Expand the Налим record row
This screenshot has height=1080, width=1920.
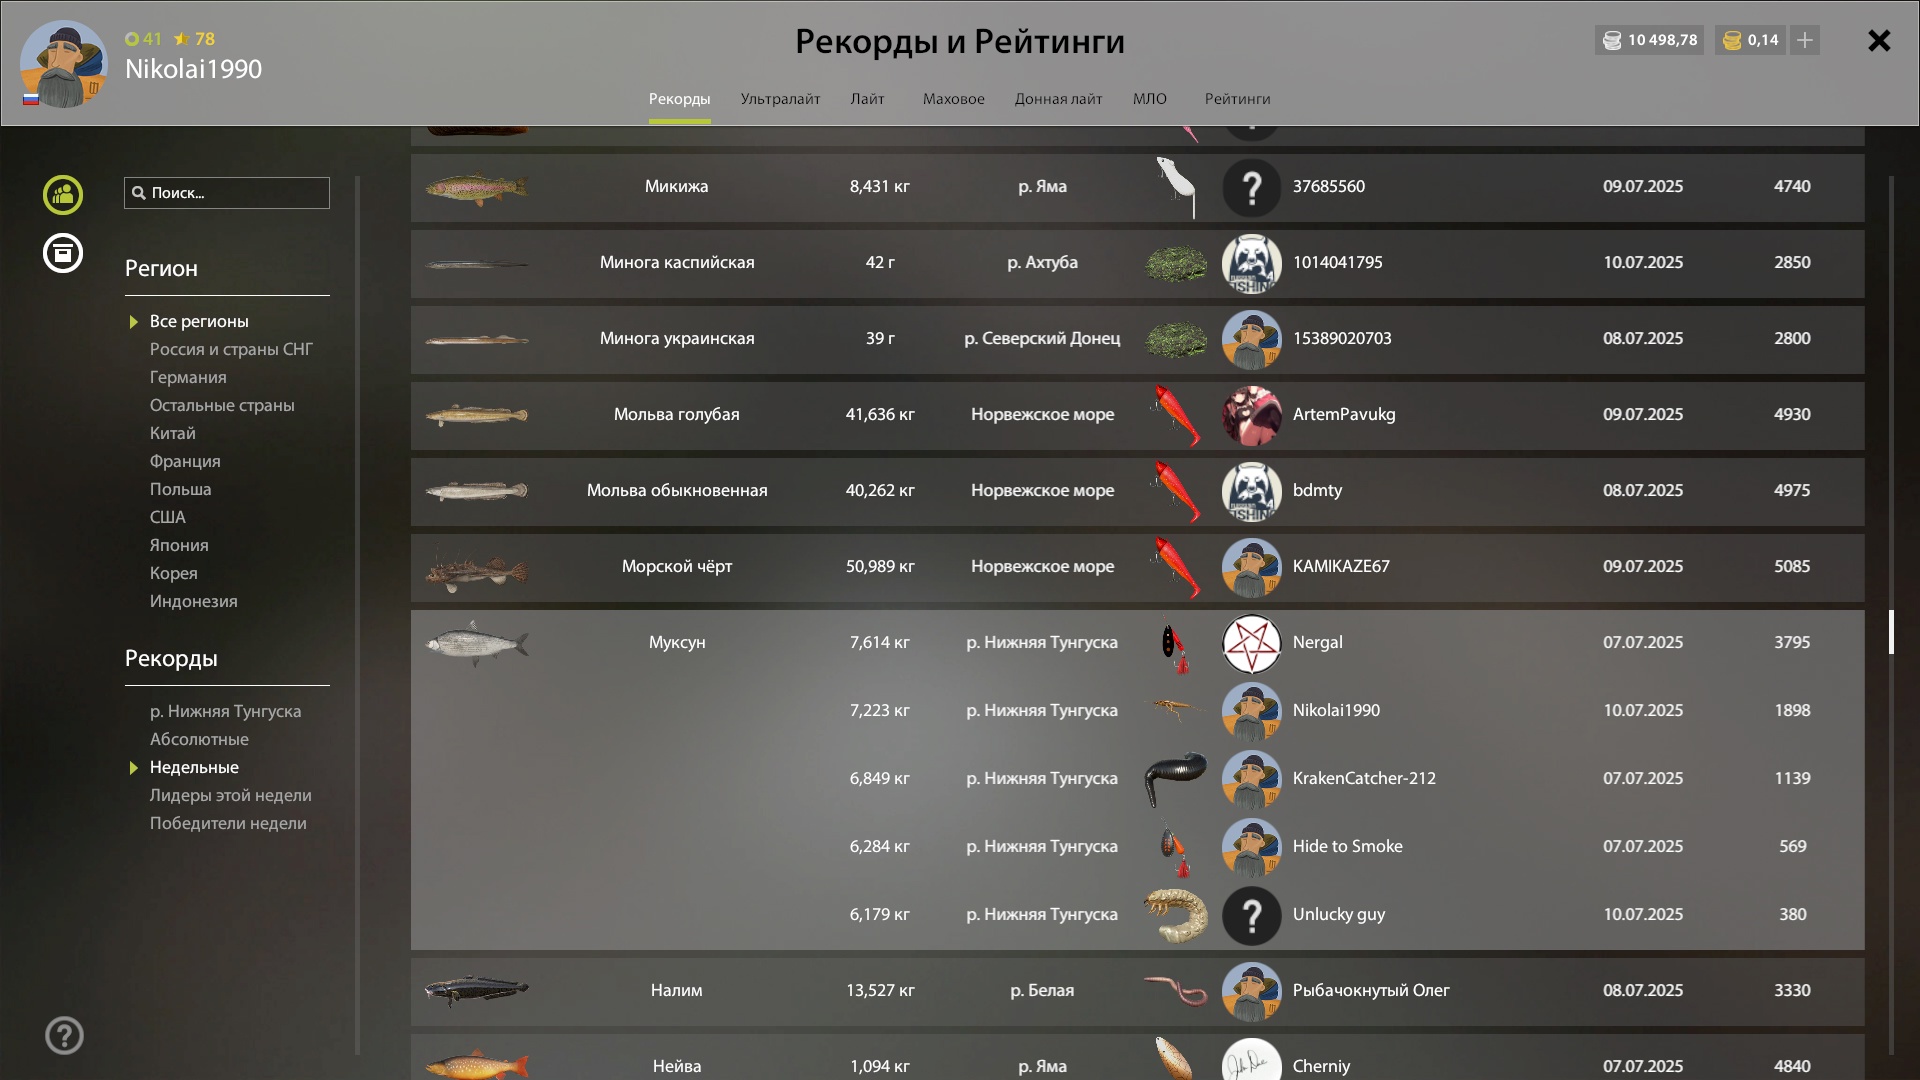[1137, 991]
